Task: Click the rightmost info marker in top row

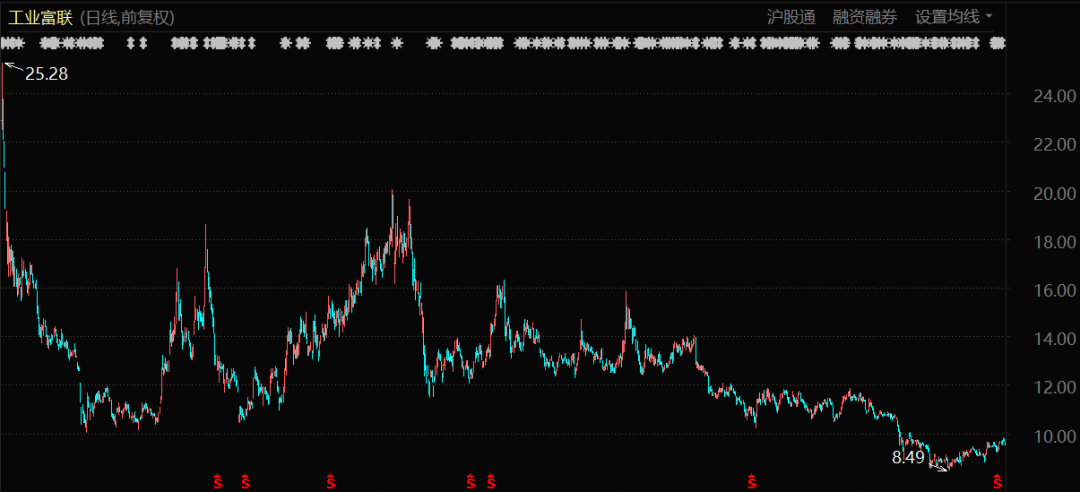Action: pos(997,43)
